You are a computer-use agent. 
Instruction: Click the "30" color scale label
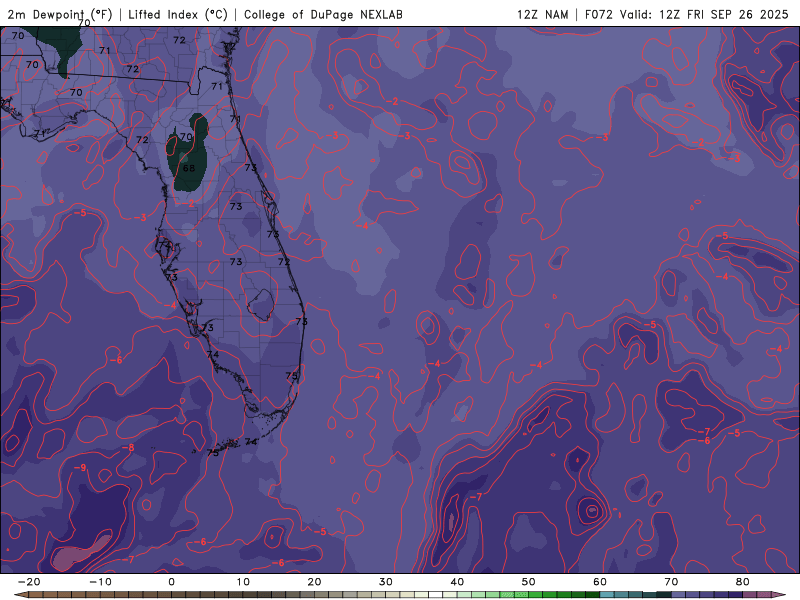click(x=386, y=582)
